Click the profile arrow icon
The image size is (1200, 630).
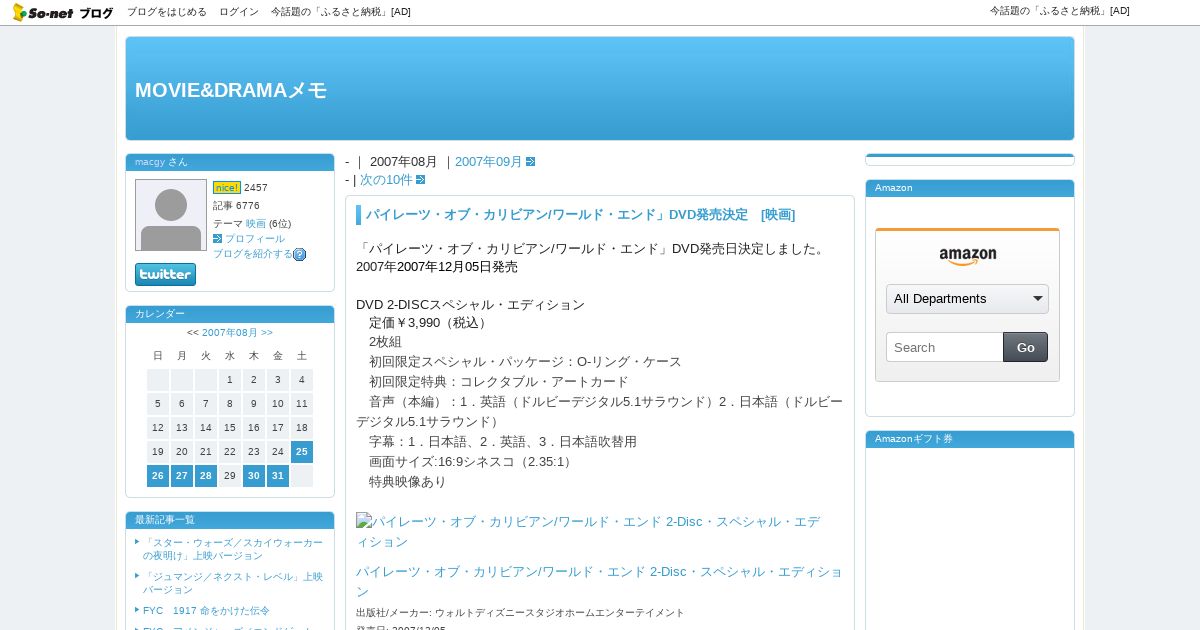click(217, 239)
